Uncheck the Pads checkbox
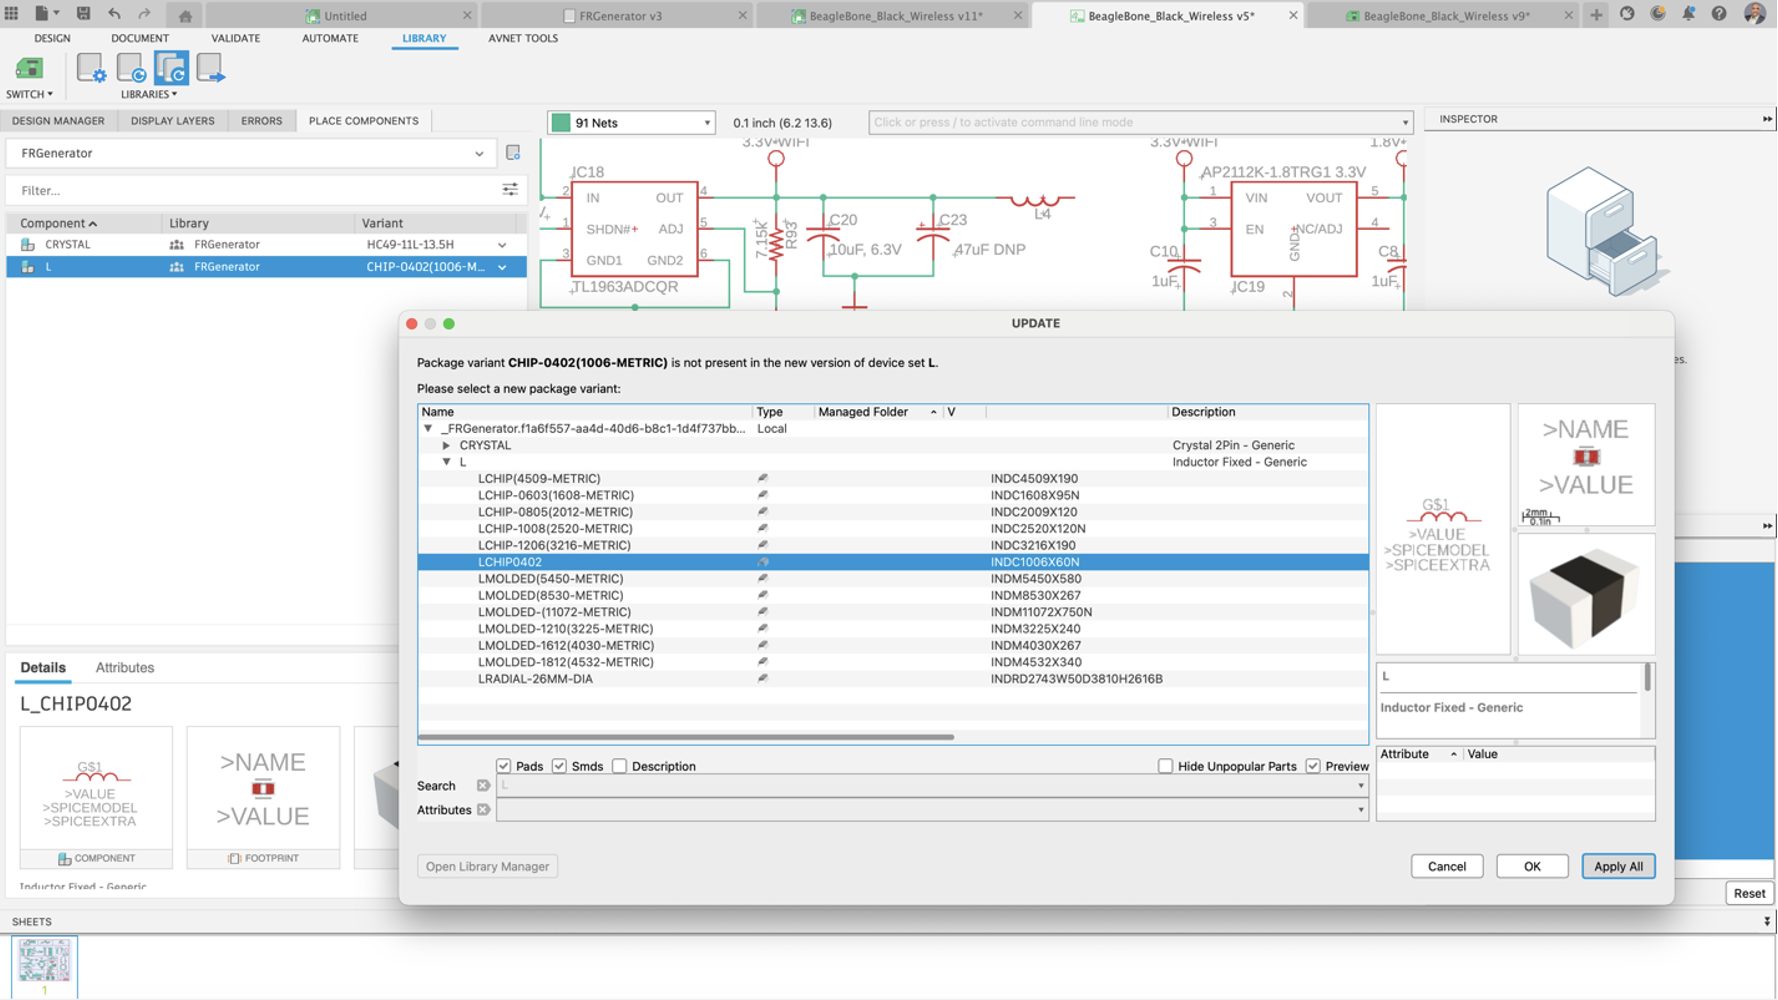Screen dimensions: 1778x1000 click(504, 766)
